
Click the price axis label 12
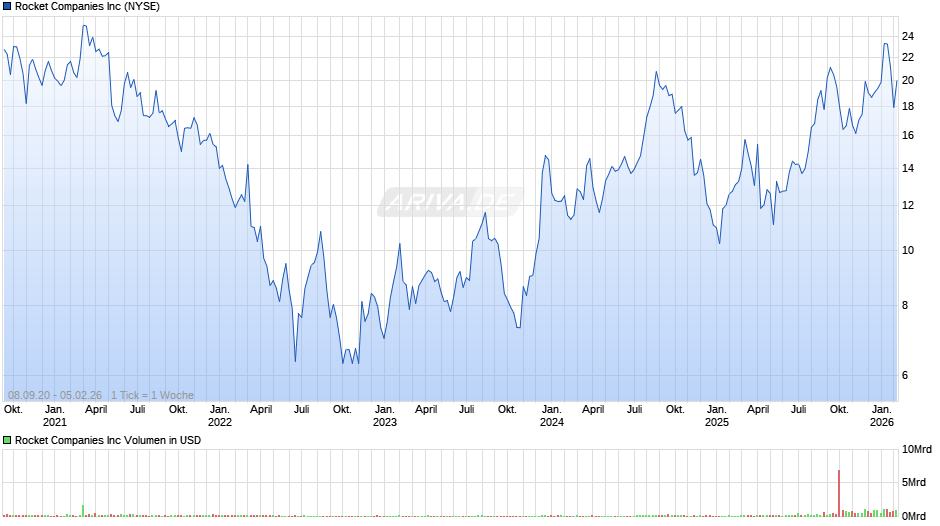908,205
